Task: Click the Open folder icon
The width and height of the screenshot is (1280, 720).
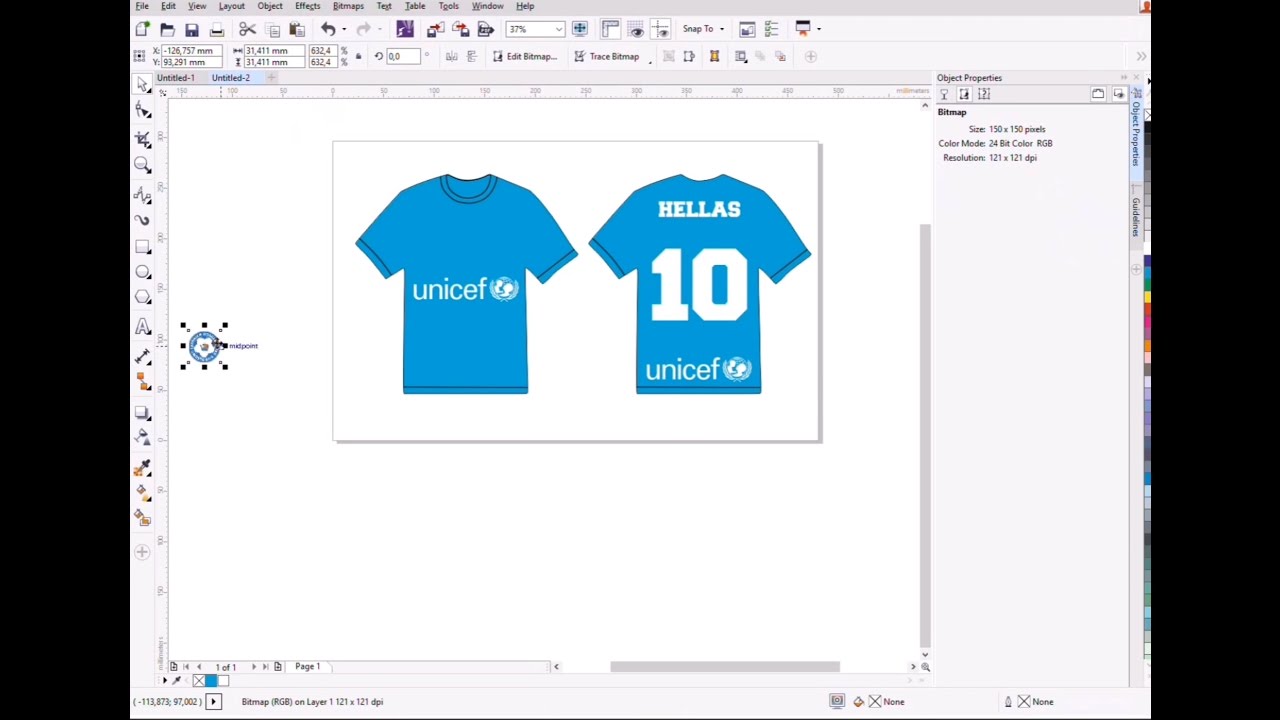Action: click(167, 29)
